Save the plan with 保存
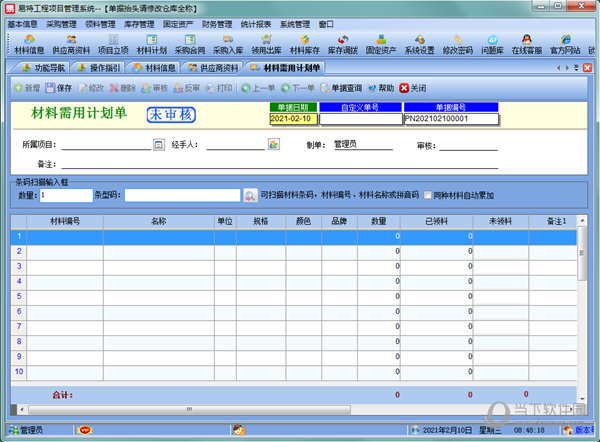The height and width of the screenshot is (442, 600). coord(59,88)
